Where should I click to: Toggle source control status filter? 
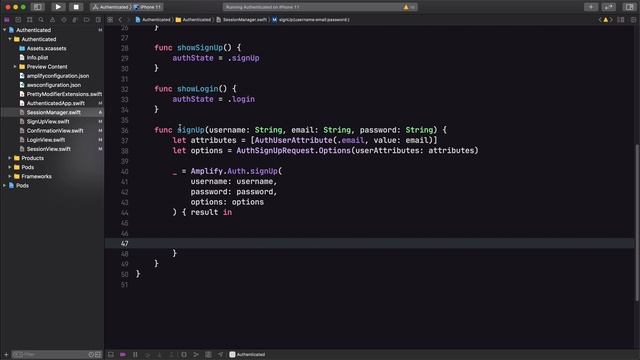pyautogui.click(x=98, y=354)
